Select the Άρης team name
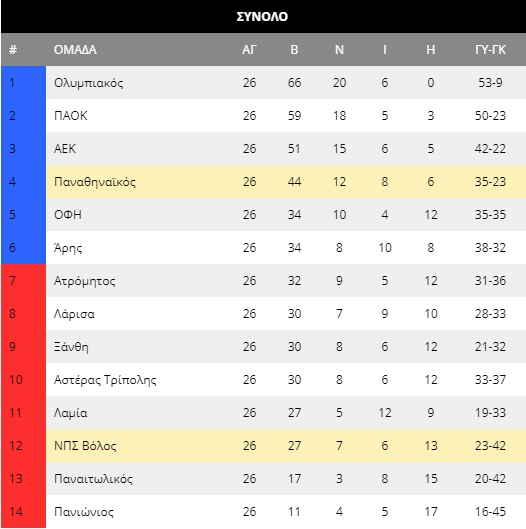526x529 pixels. point(68,248)
